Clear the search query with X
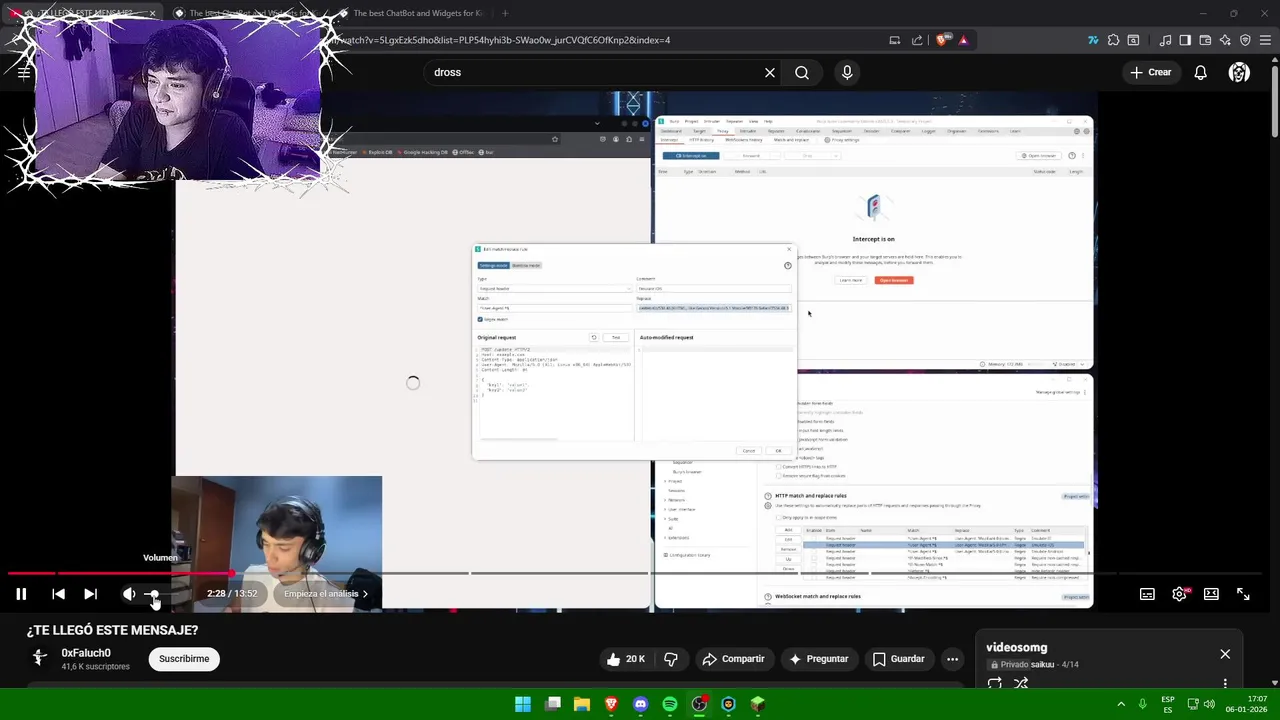Viewport: 1280px width, 720px height. (770, 72)
